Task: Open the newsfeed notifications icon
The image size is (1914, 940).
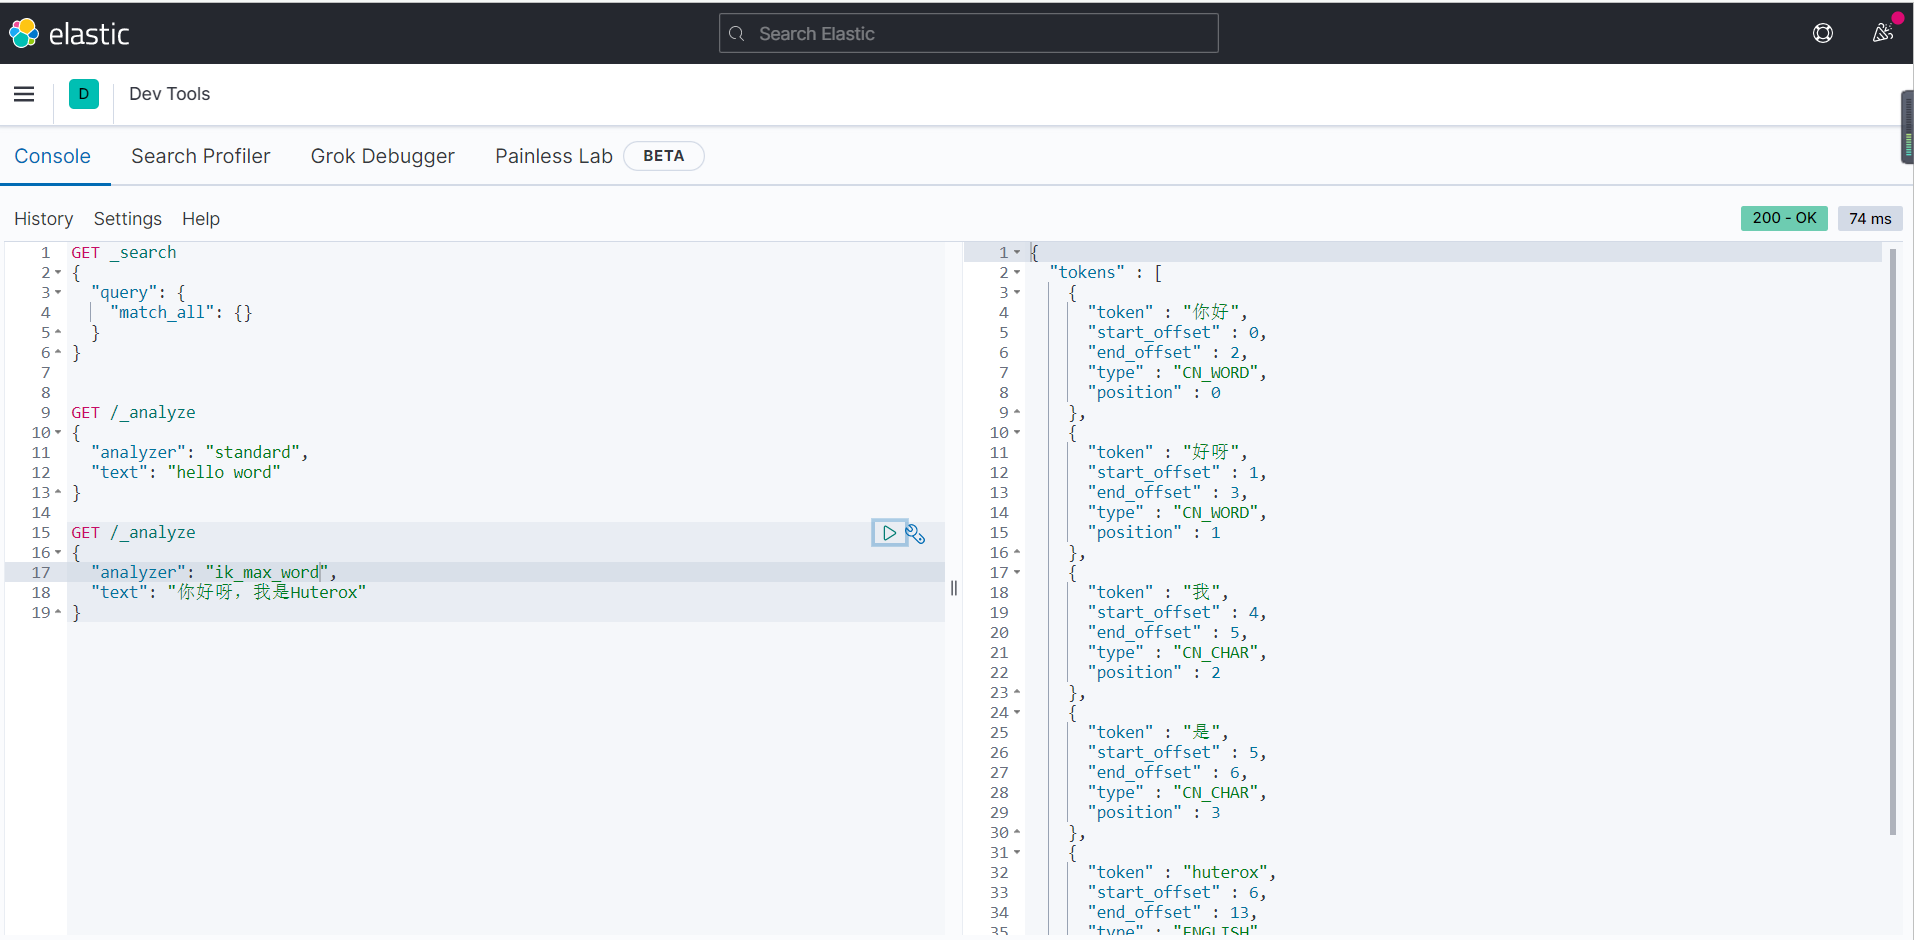Action: [1882, 33]
